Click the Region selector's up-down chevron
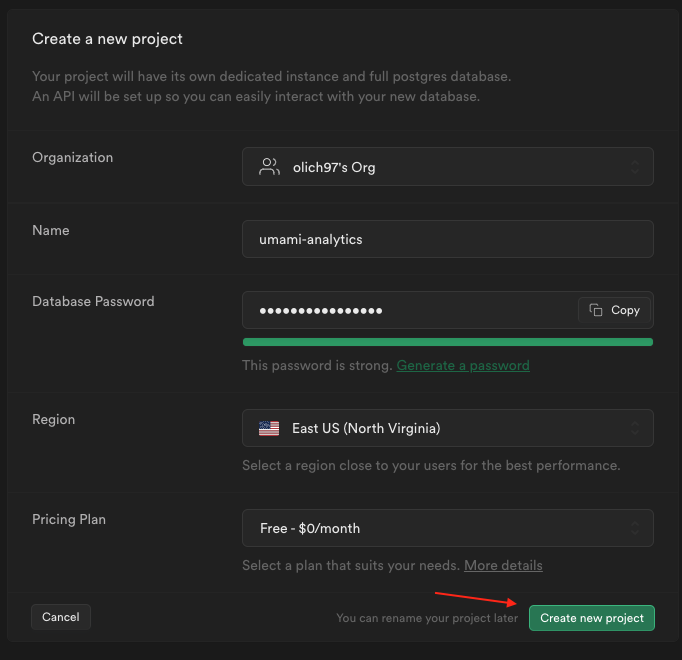Viewport: 682px width, 660px height. (634, 428)
